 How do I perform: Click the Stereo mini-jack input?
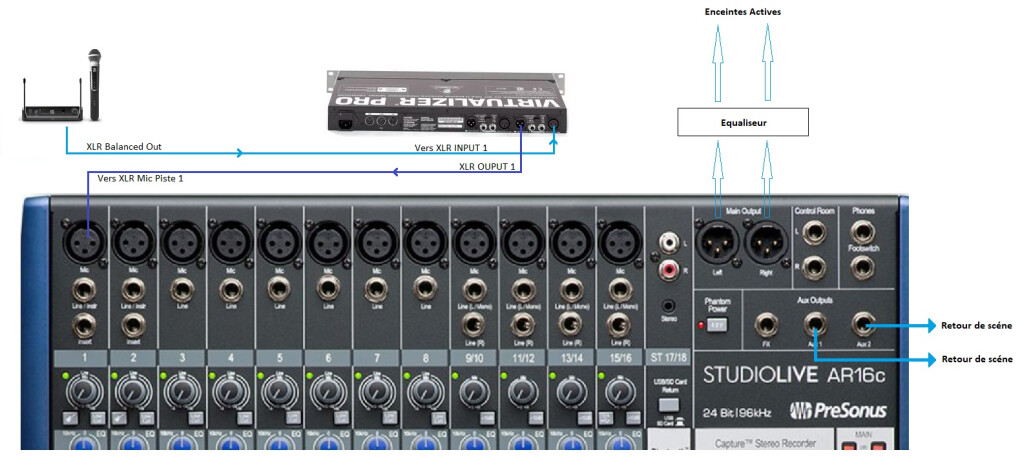pyautogui.click(x=668, y=305)
